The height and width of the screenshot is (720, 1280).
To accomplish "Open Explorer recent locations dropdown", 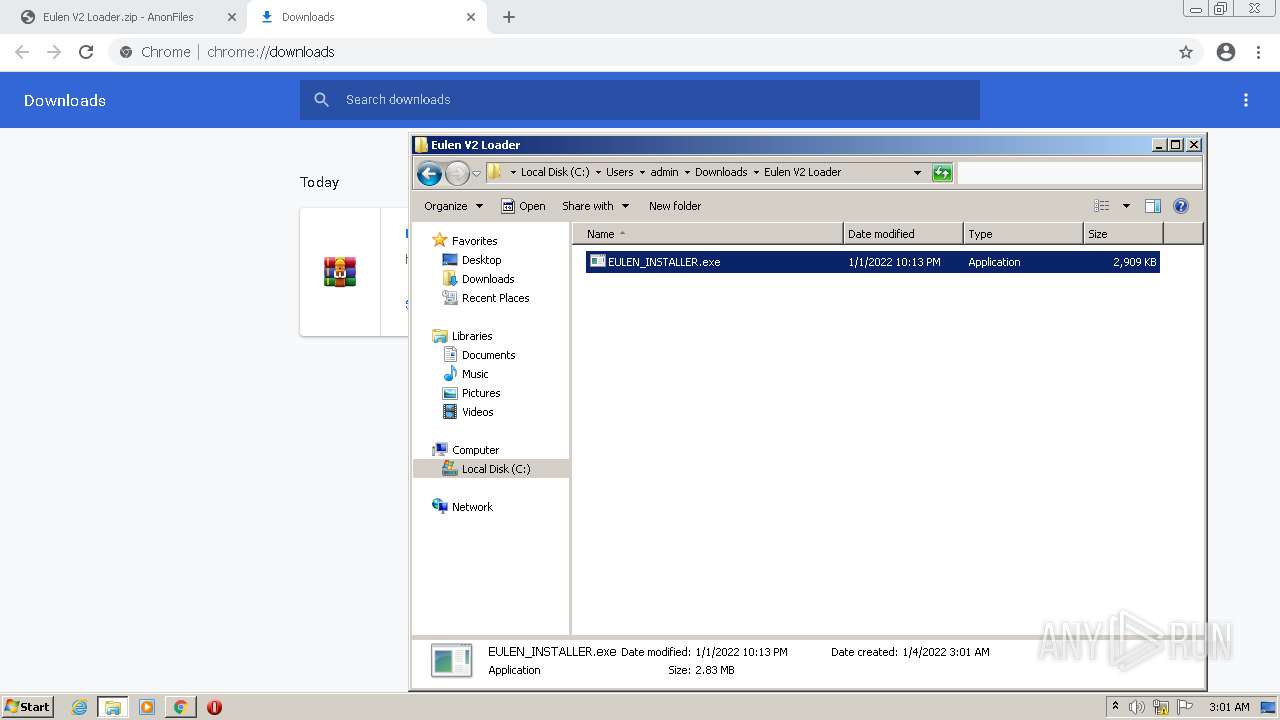I will pos(477,173).
